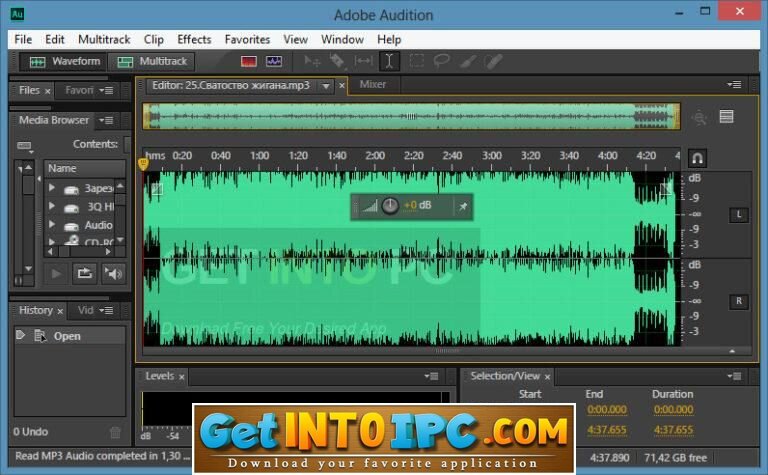Open the editor file dropdown arrow

coord(326,86)
